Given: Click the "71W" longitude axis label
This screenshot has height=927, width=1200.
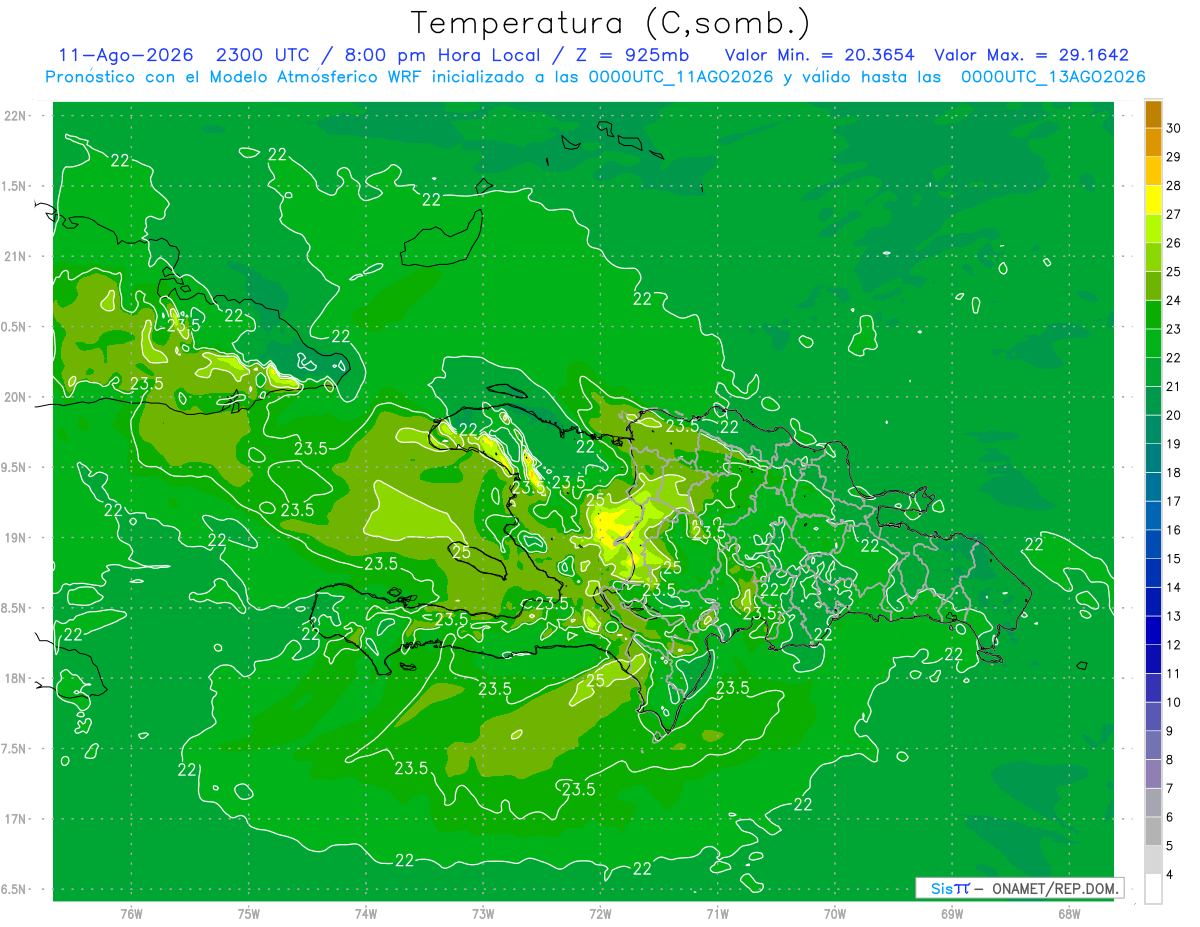Looking at the screenshot, I should pyautogui.click(x=717, y=914).
